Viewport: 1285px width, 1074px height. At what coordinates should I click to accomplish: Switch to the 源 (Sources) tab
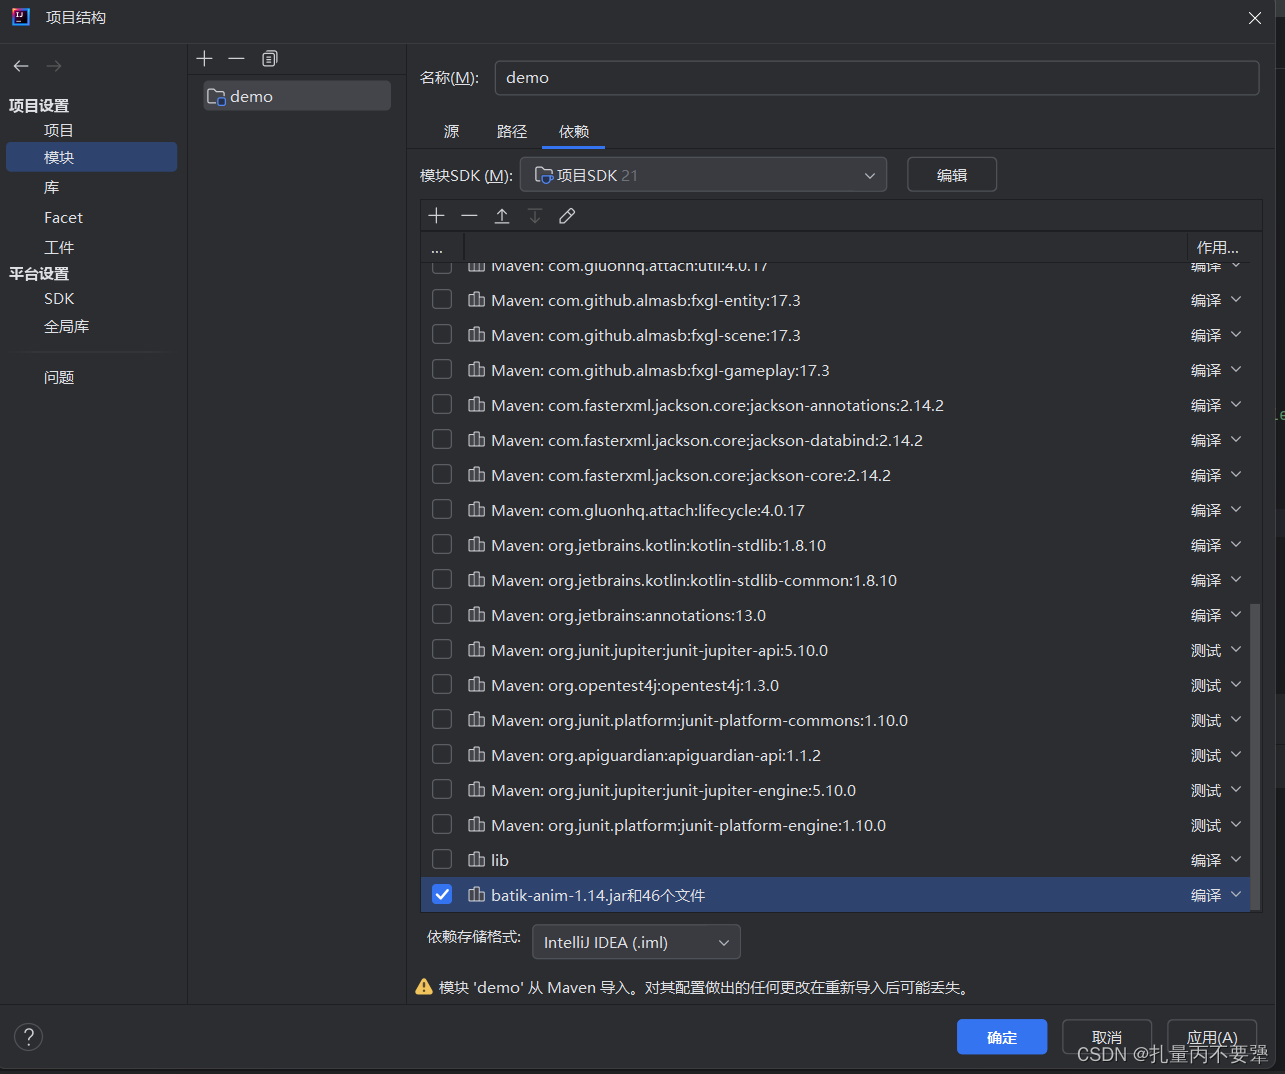[x=452, y=131]
